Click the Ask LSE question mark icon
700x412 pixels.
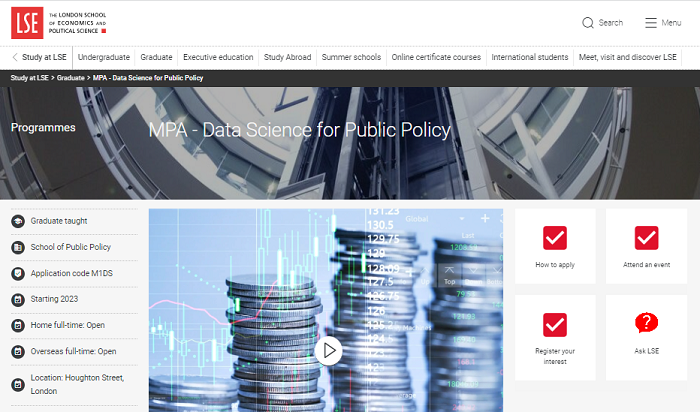tap(646, 323)
